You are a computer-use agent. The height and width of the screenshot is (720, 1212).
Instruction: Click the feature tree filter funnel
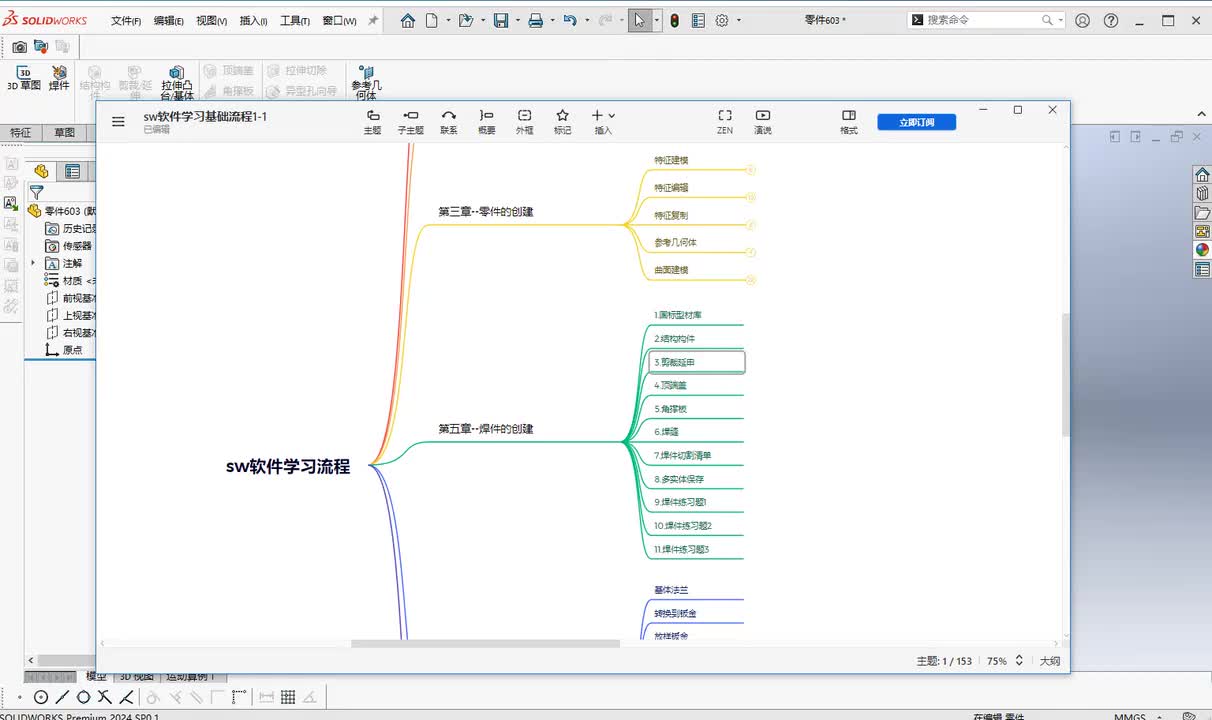[x=37, y=192]
